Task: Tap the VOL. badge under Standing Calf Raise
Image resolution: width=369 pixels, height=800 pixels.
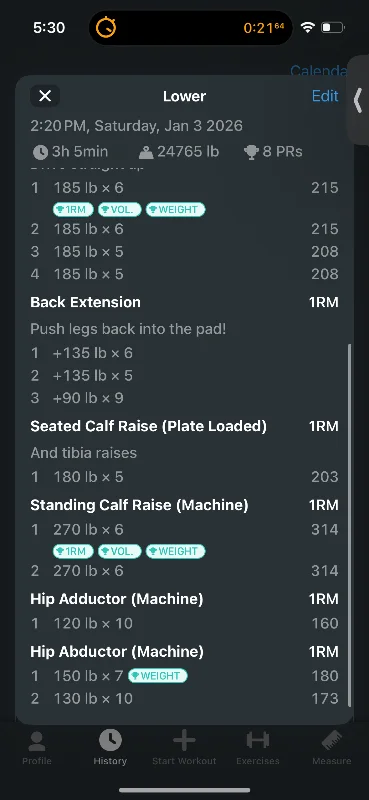Action: click(x=119, y=552)
